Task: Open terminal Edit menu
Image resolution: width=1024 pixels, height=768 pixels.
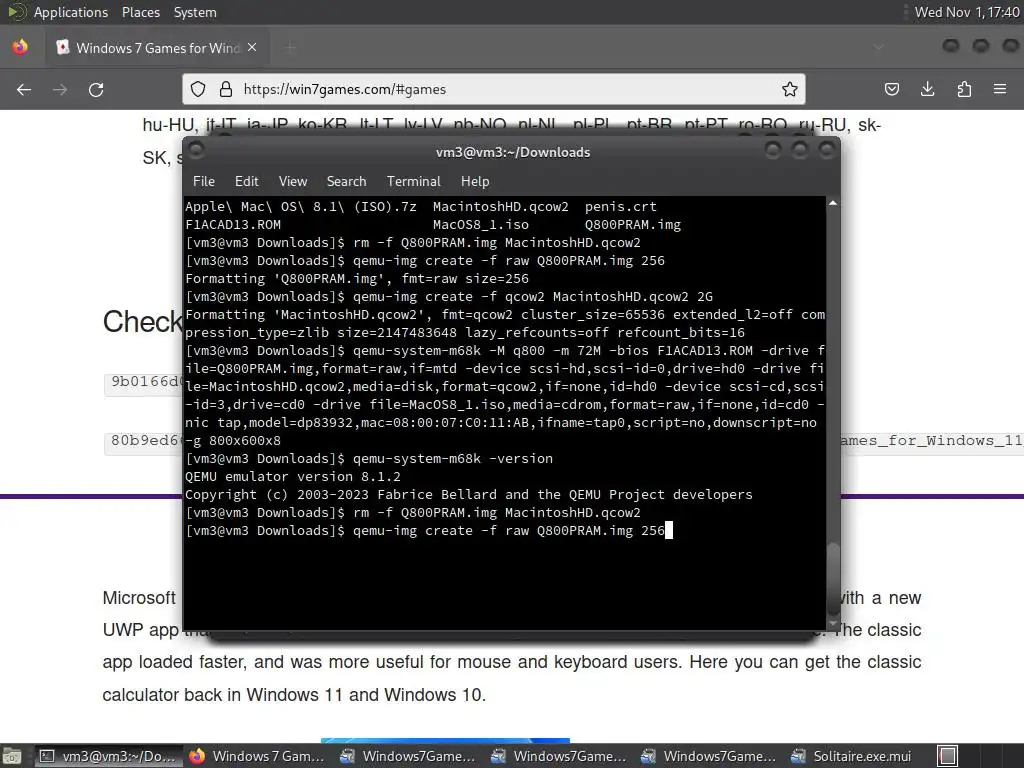Action: point(246,182)
